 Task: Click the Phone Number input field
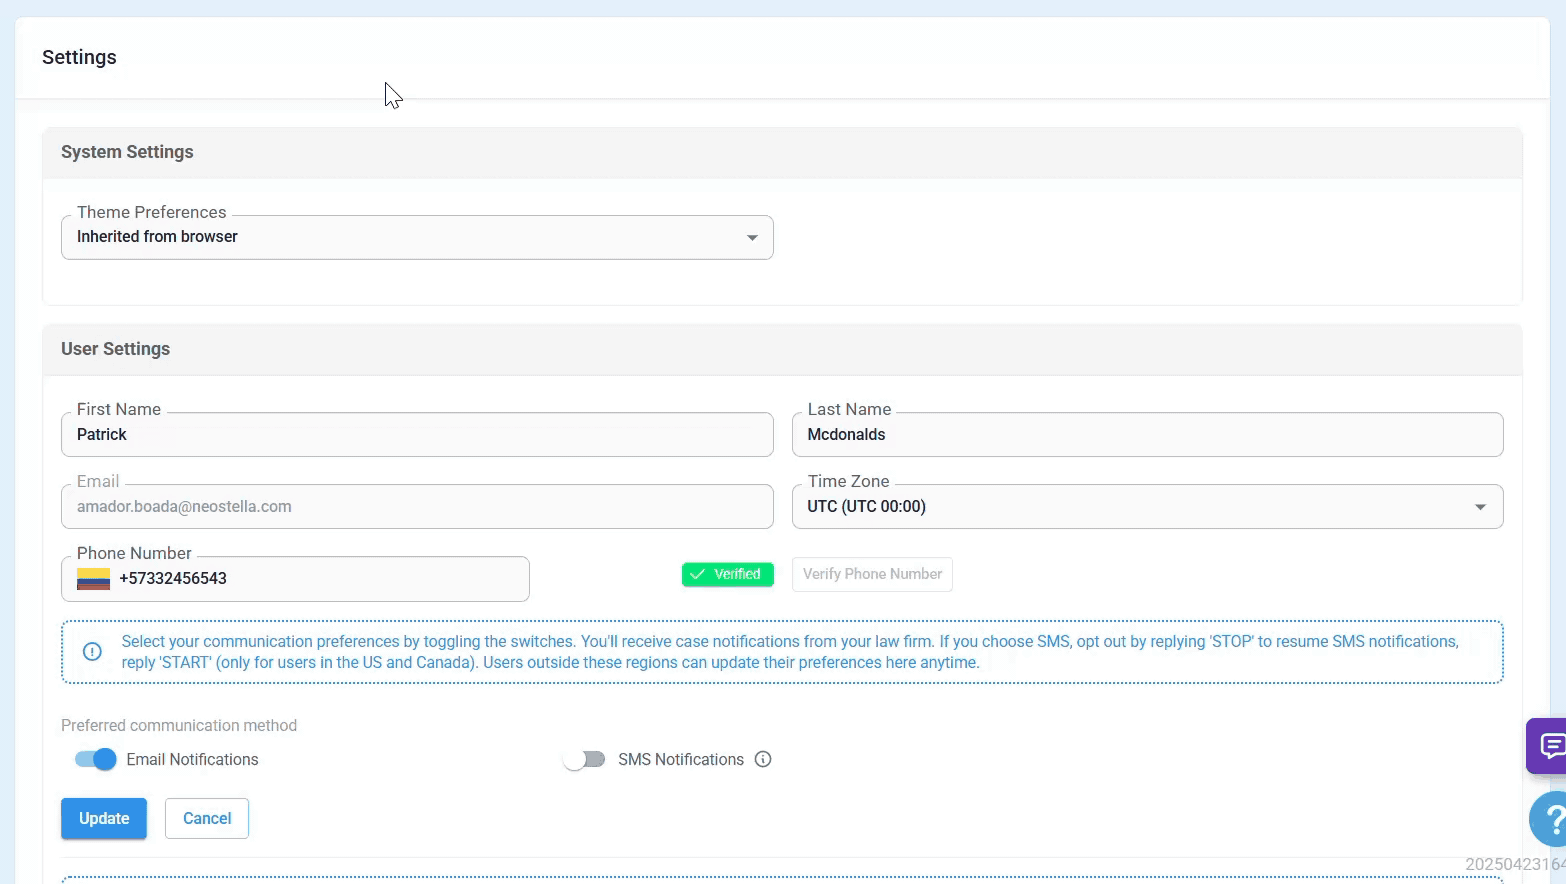(295, 579)
